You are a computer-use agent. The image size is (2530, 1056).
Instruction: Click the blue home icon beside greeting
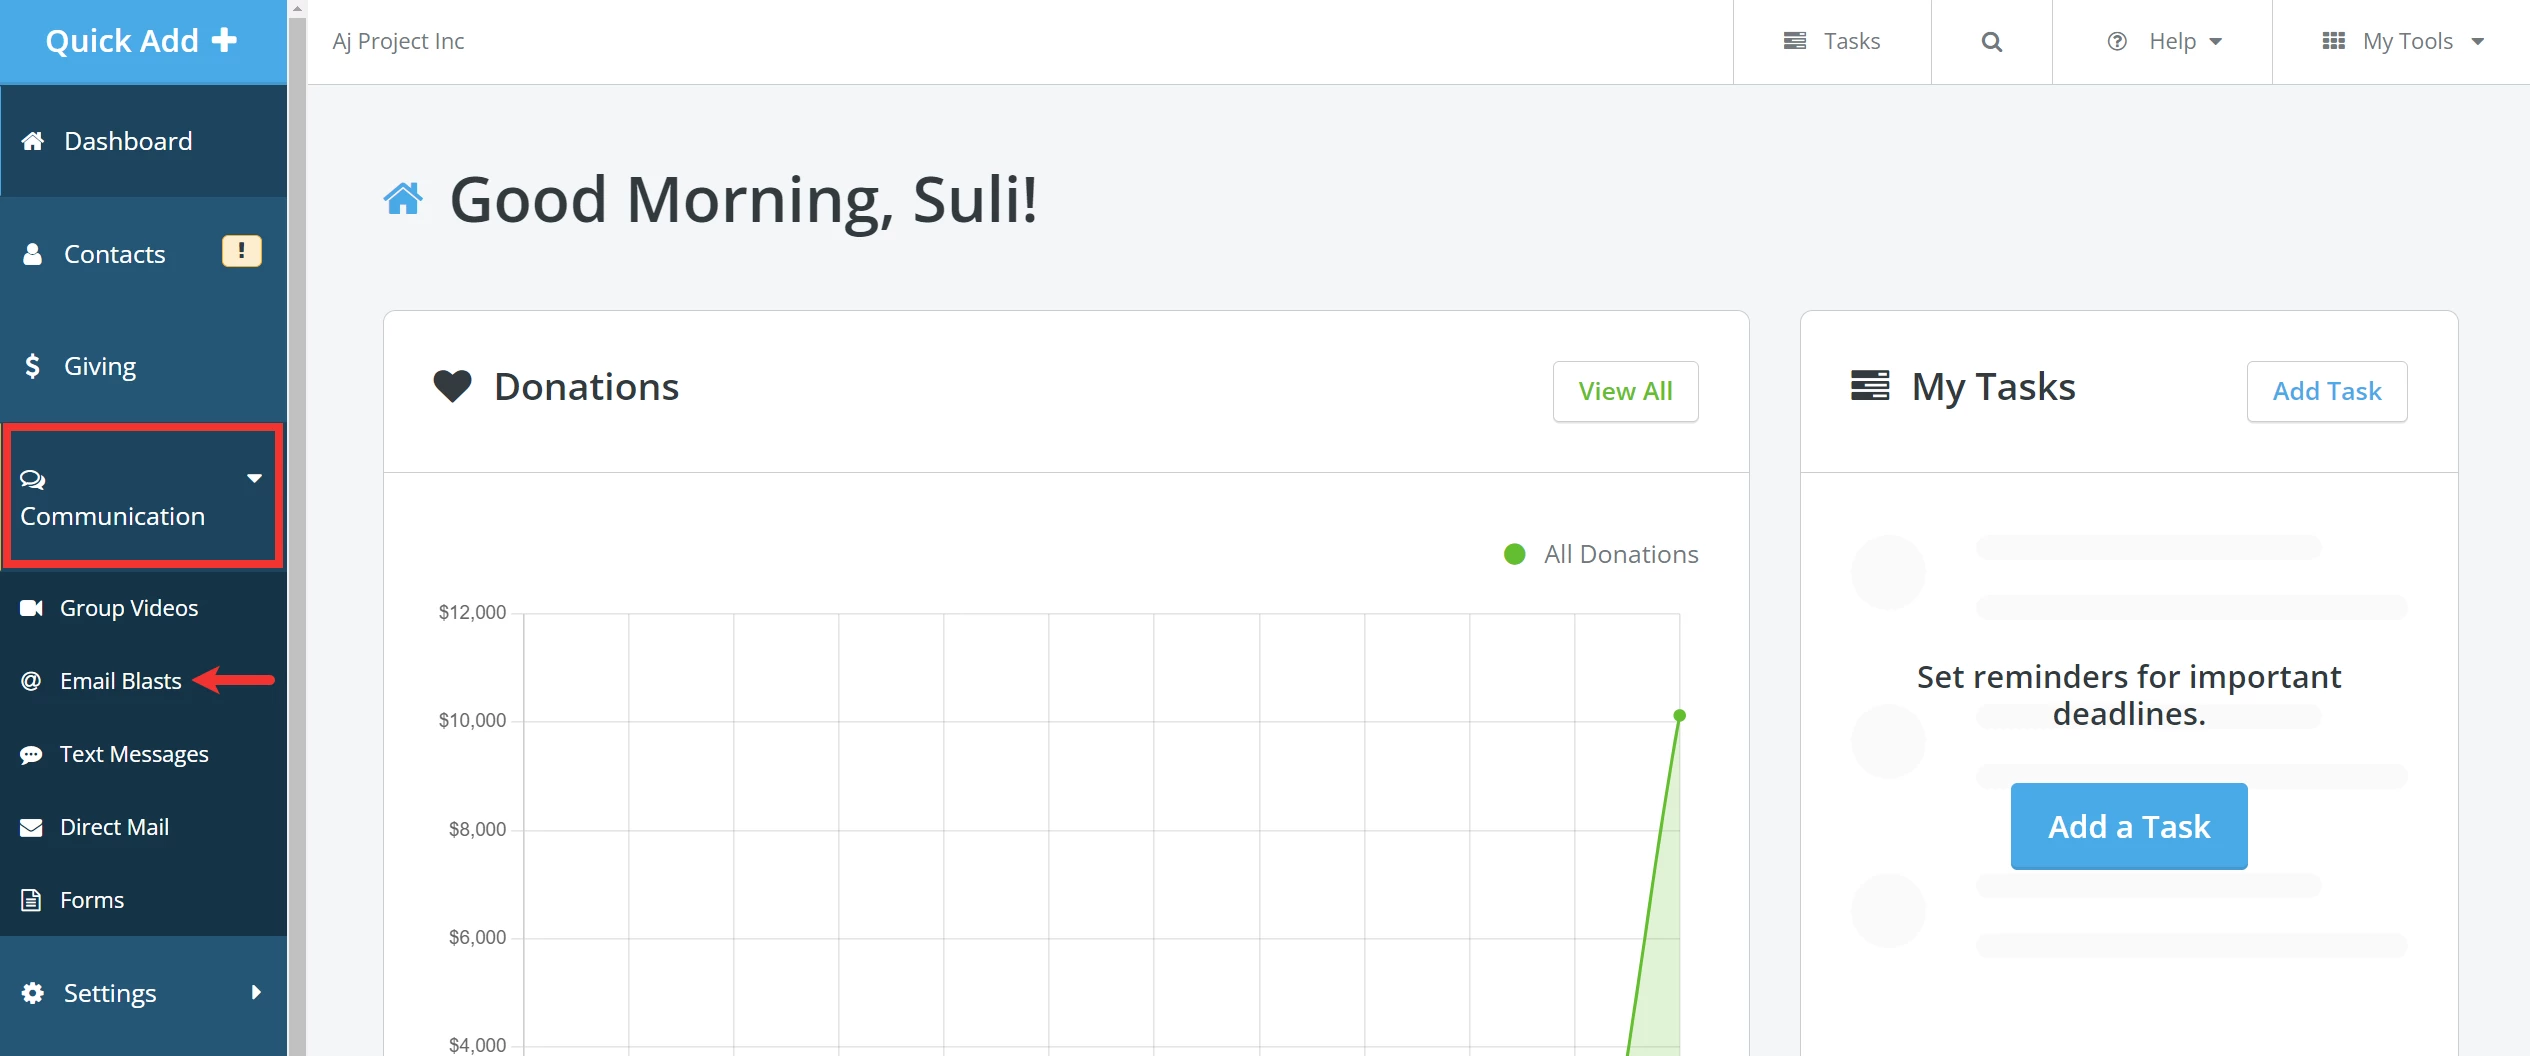[403, 199]
